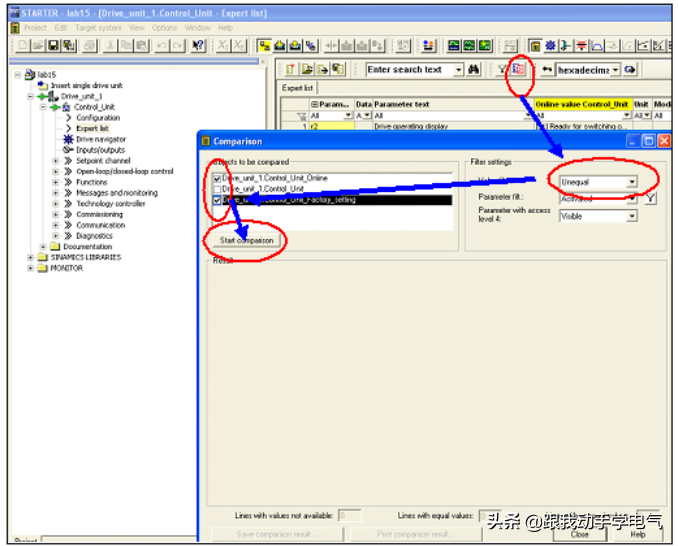
Task: Click the Enter search text field
Action: pyautogui.click(x=408, y=69)
